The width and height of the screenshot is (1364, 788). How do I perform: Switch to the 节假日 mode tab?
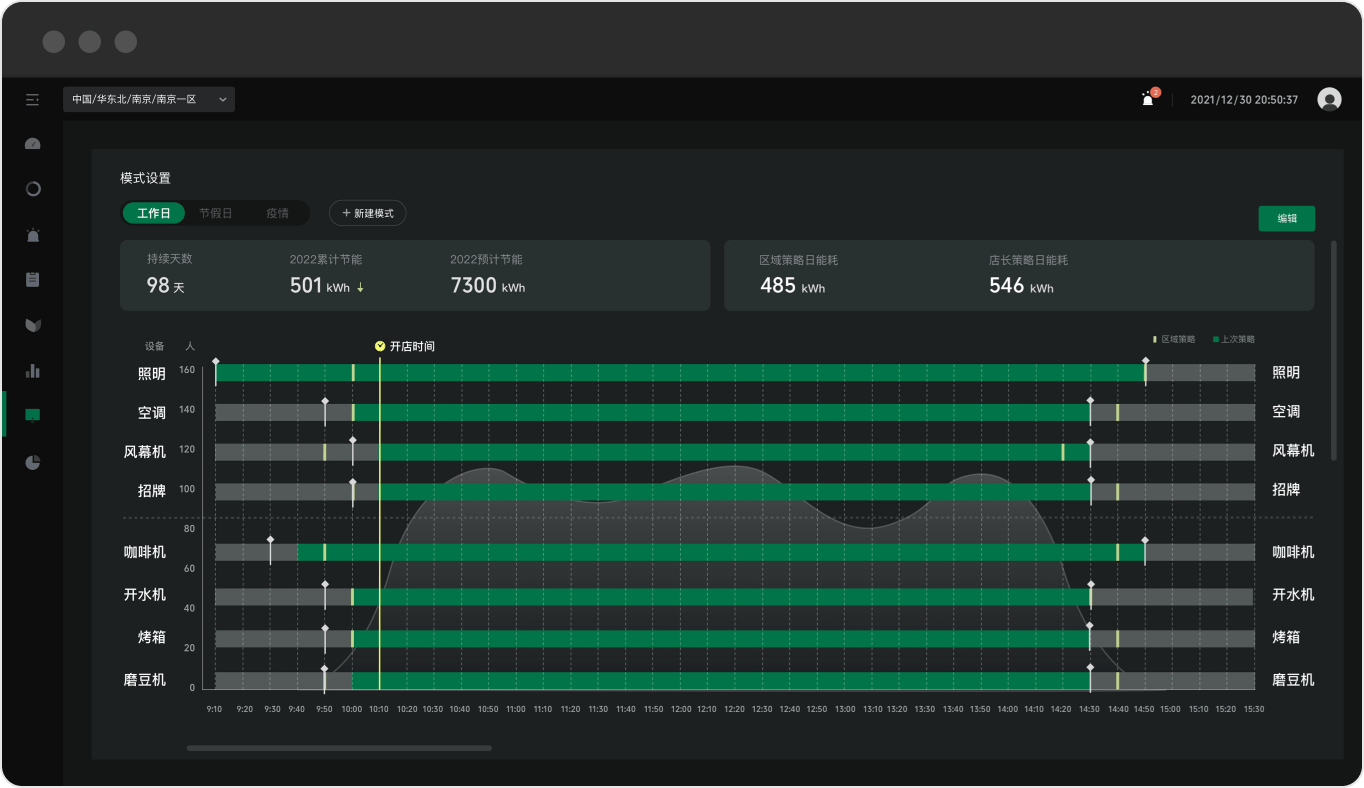[215, 213]
